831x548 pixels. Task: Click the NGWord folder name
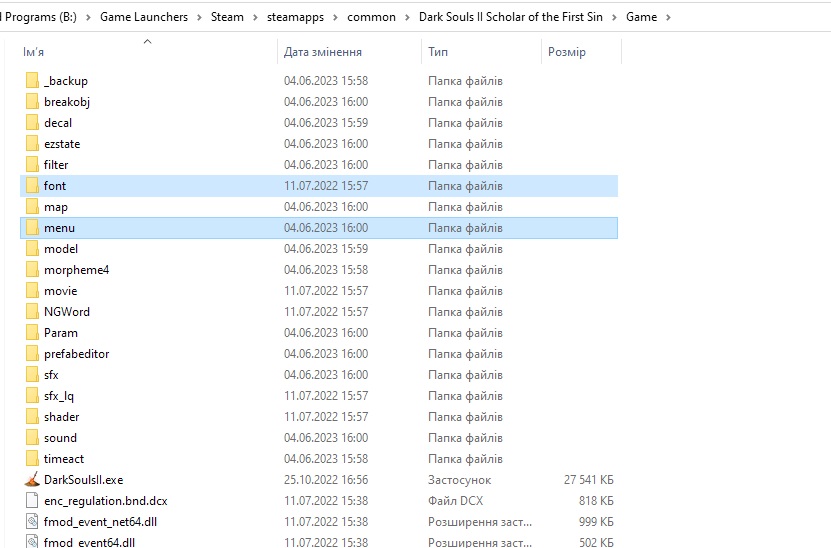[67, 312]
